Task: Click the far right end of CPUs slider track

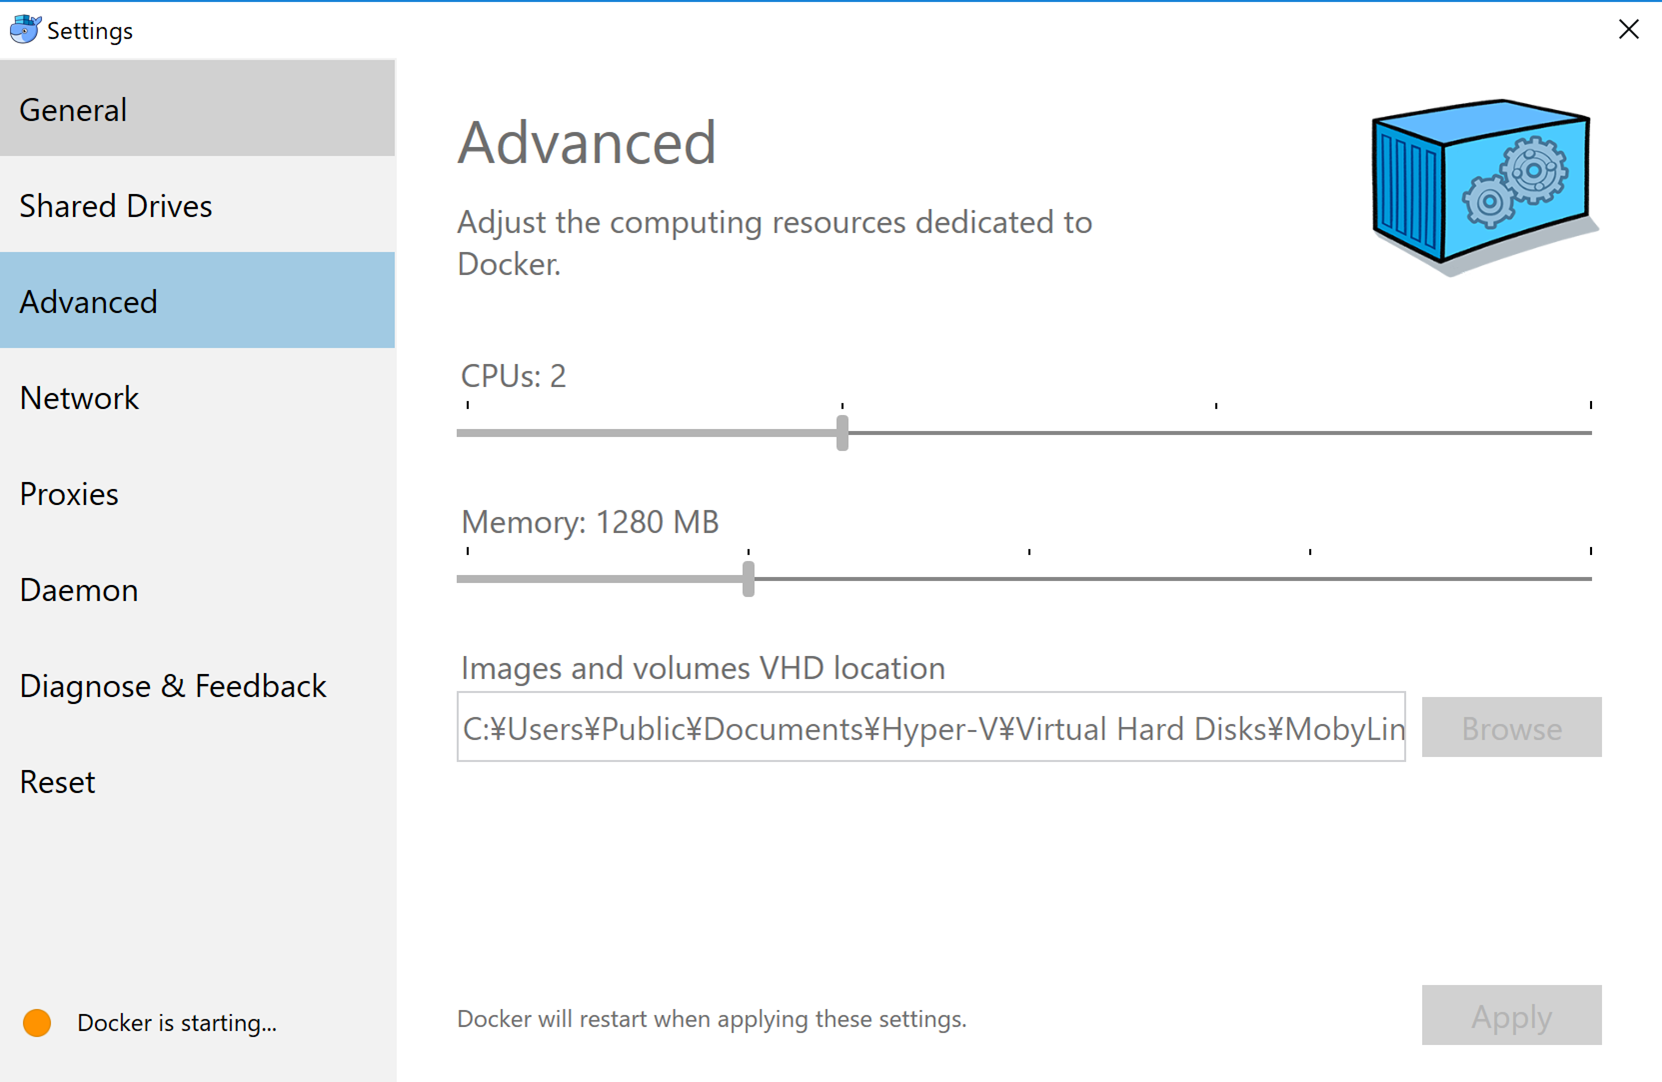Action: pyautogui.click(x=1587, y=433)
